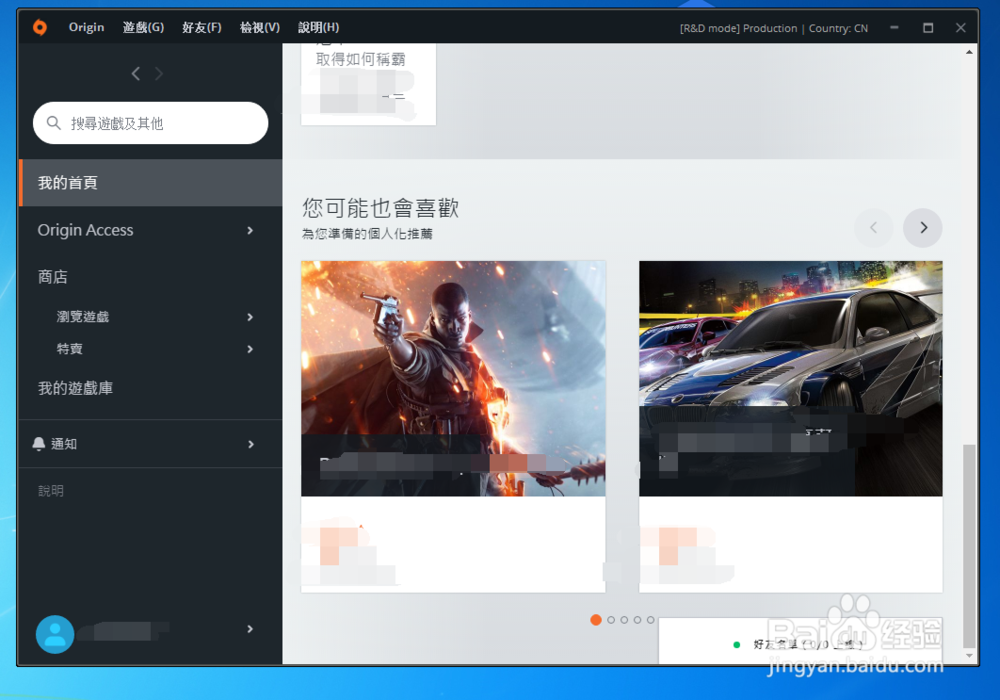Click your profile avatar icon
The width and height of the screenshot is (1000, 700).
[x=55, y=634]
